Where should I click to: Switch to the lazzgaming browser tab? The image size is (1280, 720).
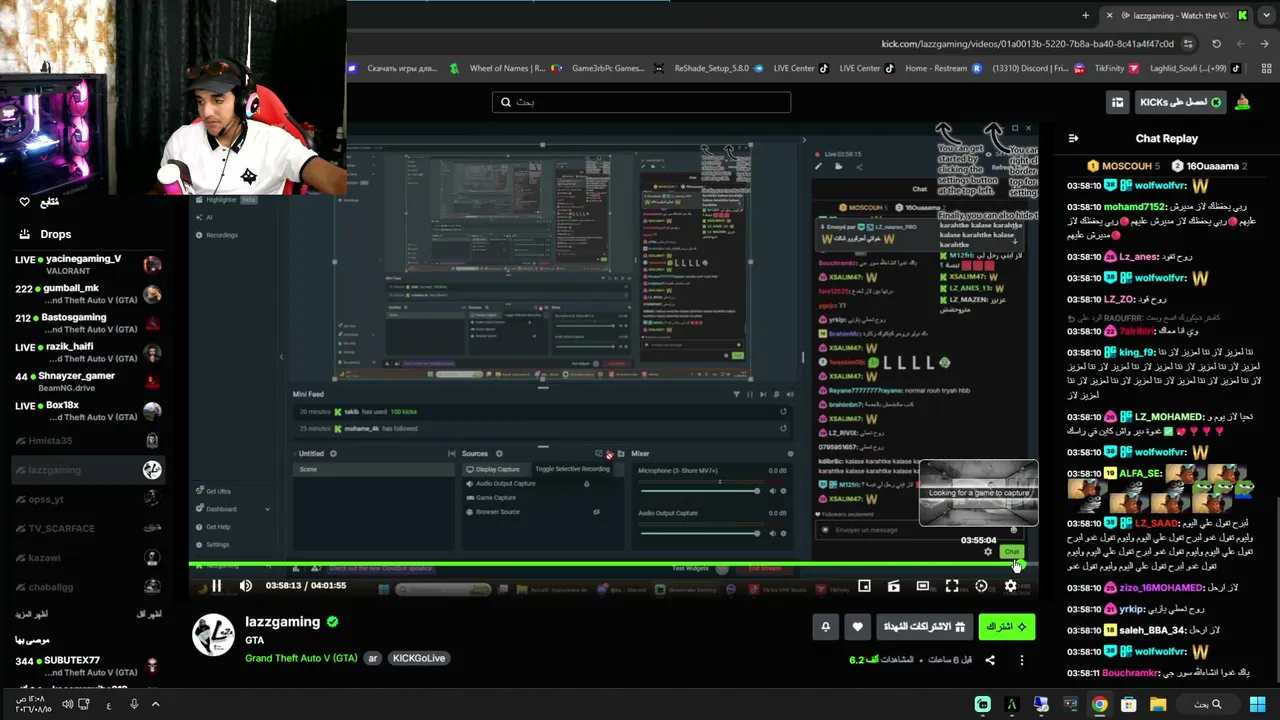1176,15
